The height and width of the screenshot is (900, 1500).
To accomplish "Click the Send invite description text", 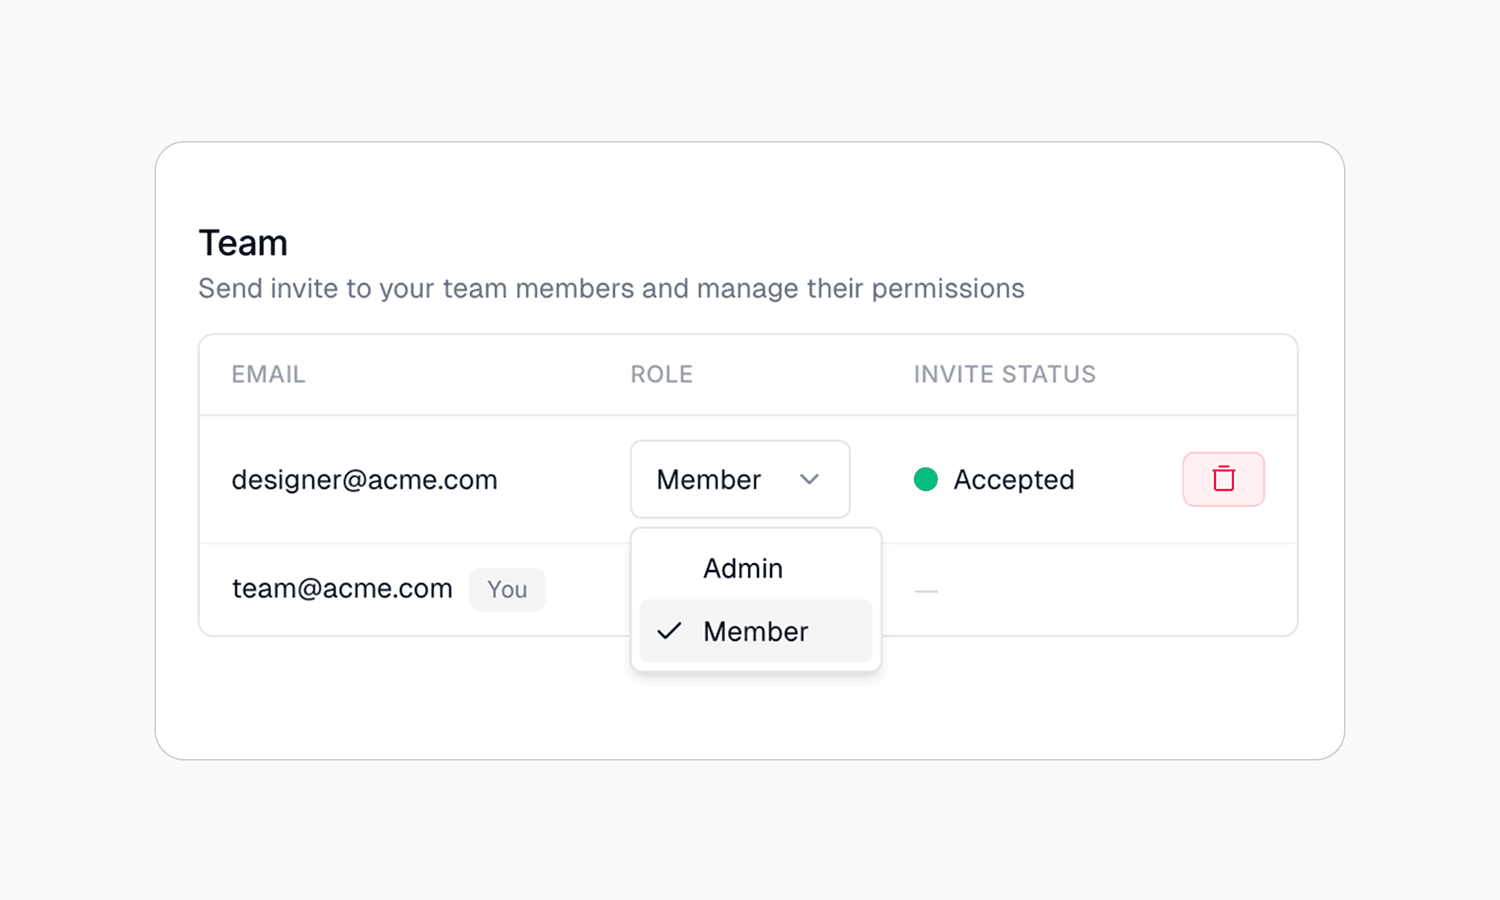I will tap(611, 289).
